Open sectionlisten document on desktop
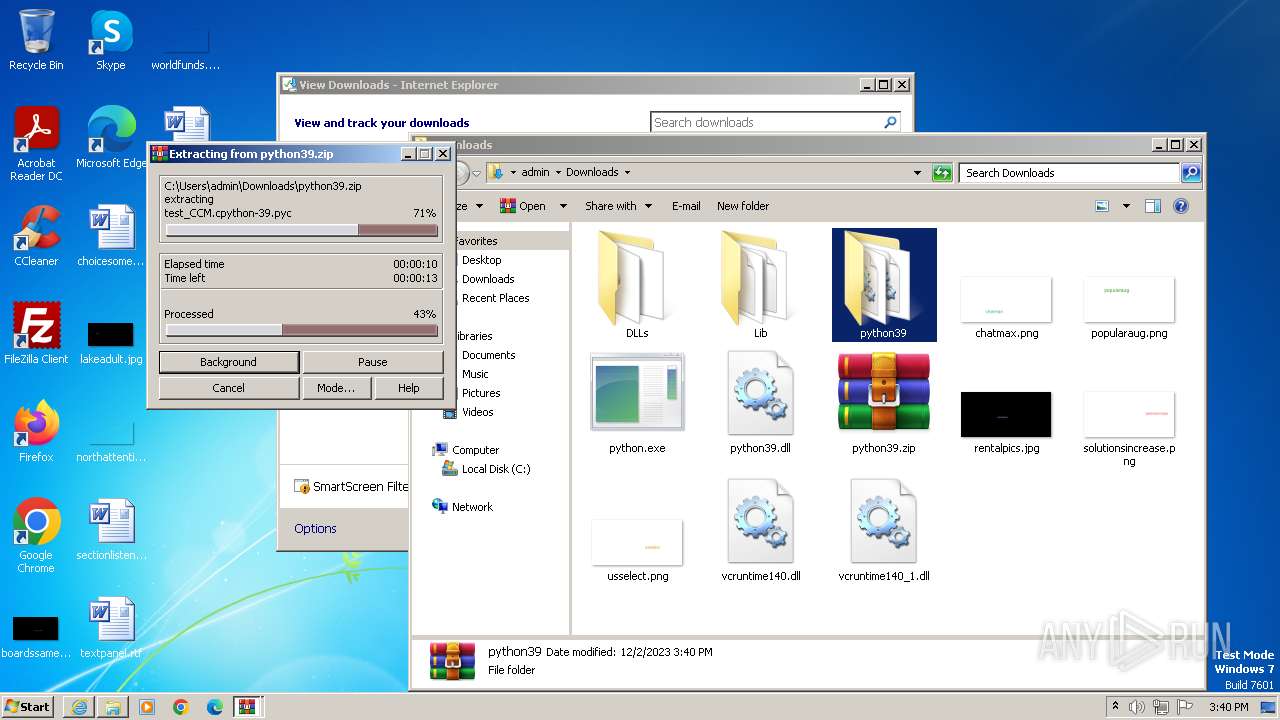 [111, 530]
